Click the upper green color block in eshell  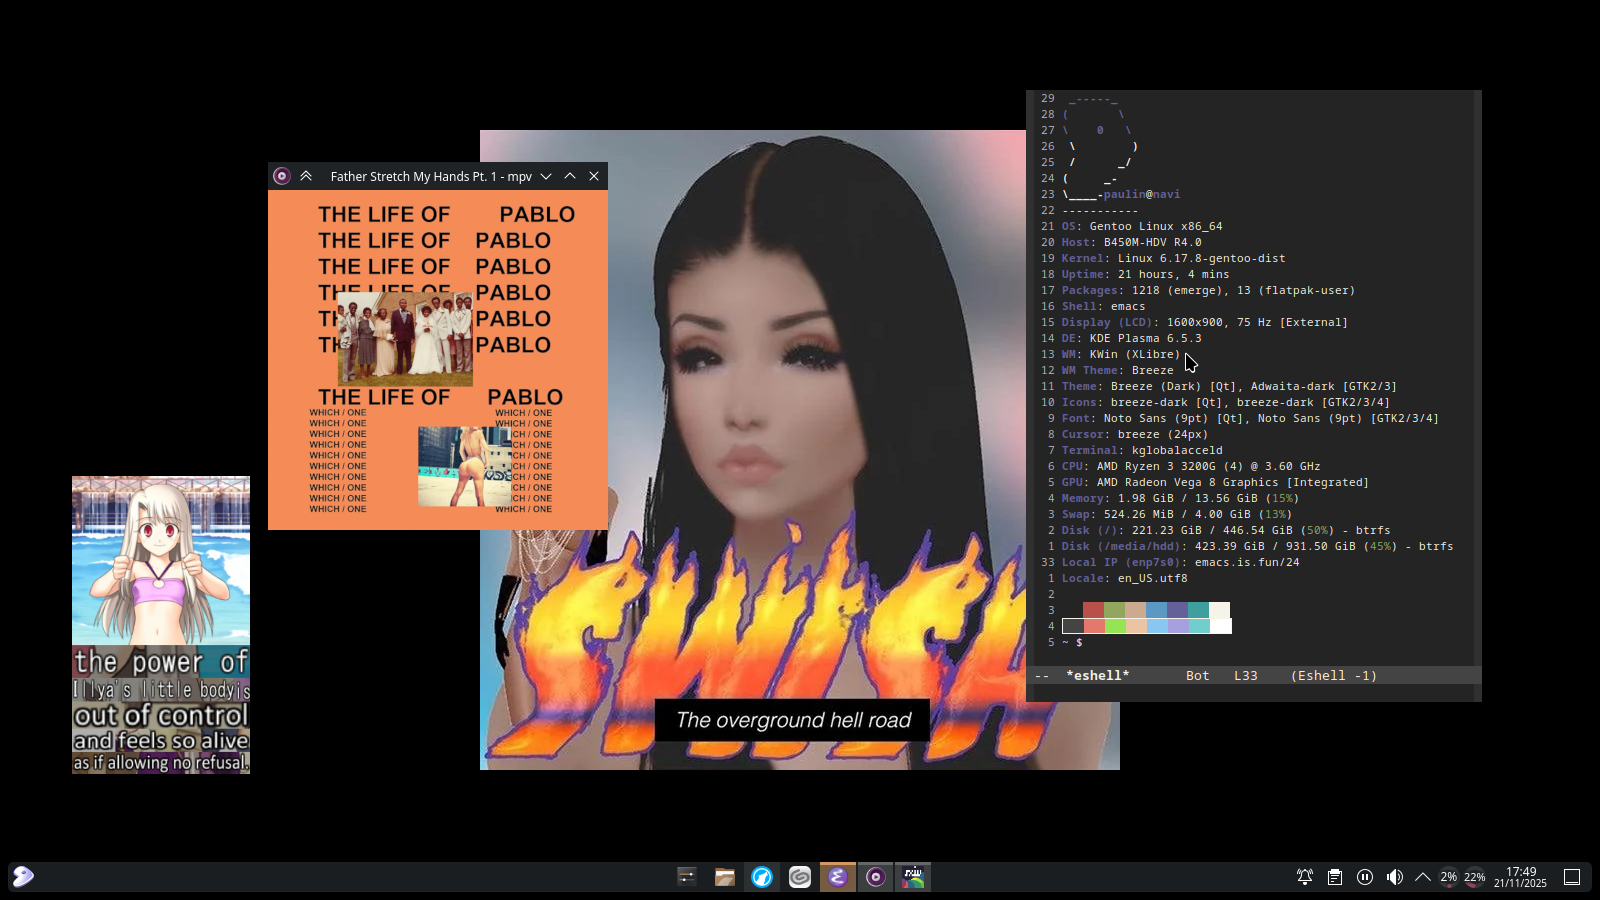click(x=1114, y=610)
